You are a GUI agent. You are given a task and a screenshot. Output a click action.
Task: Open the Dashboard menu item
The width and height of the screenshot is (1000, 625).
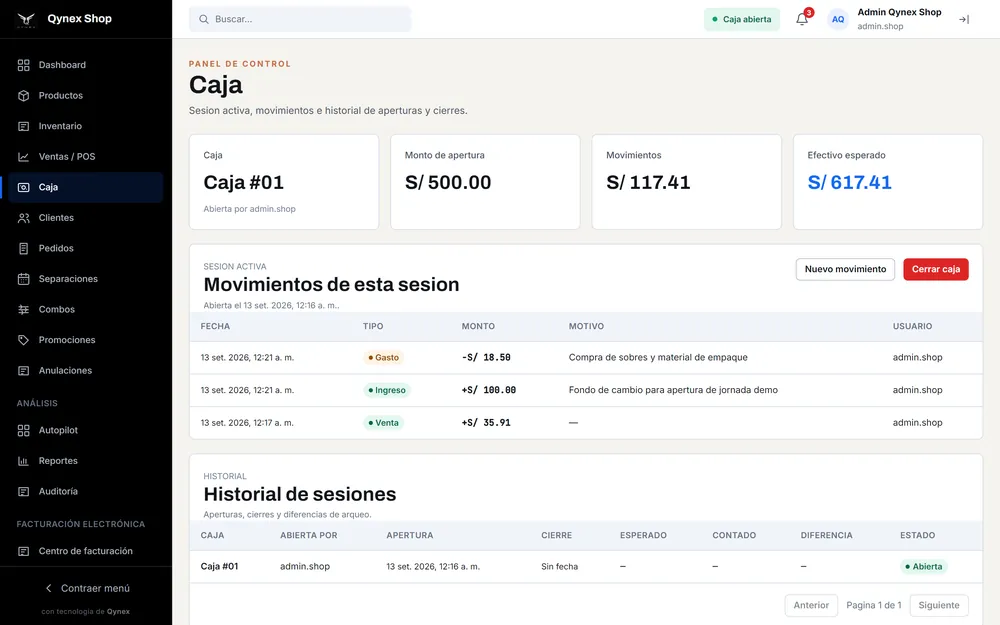tap(86, 65)
